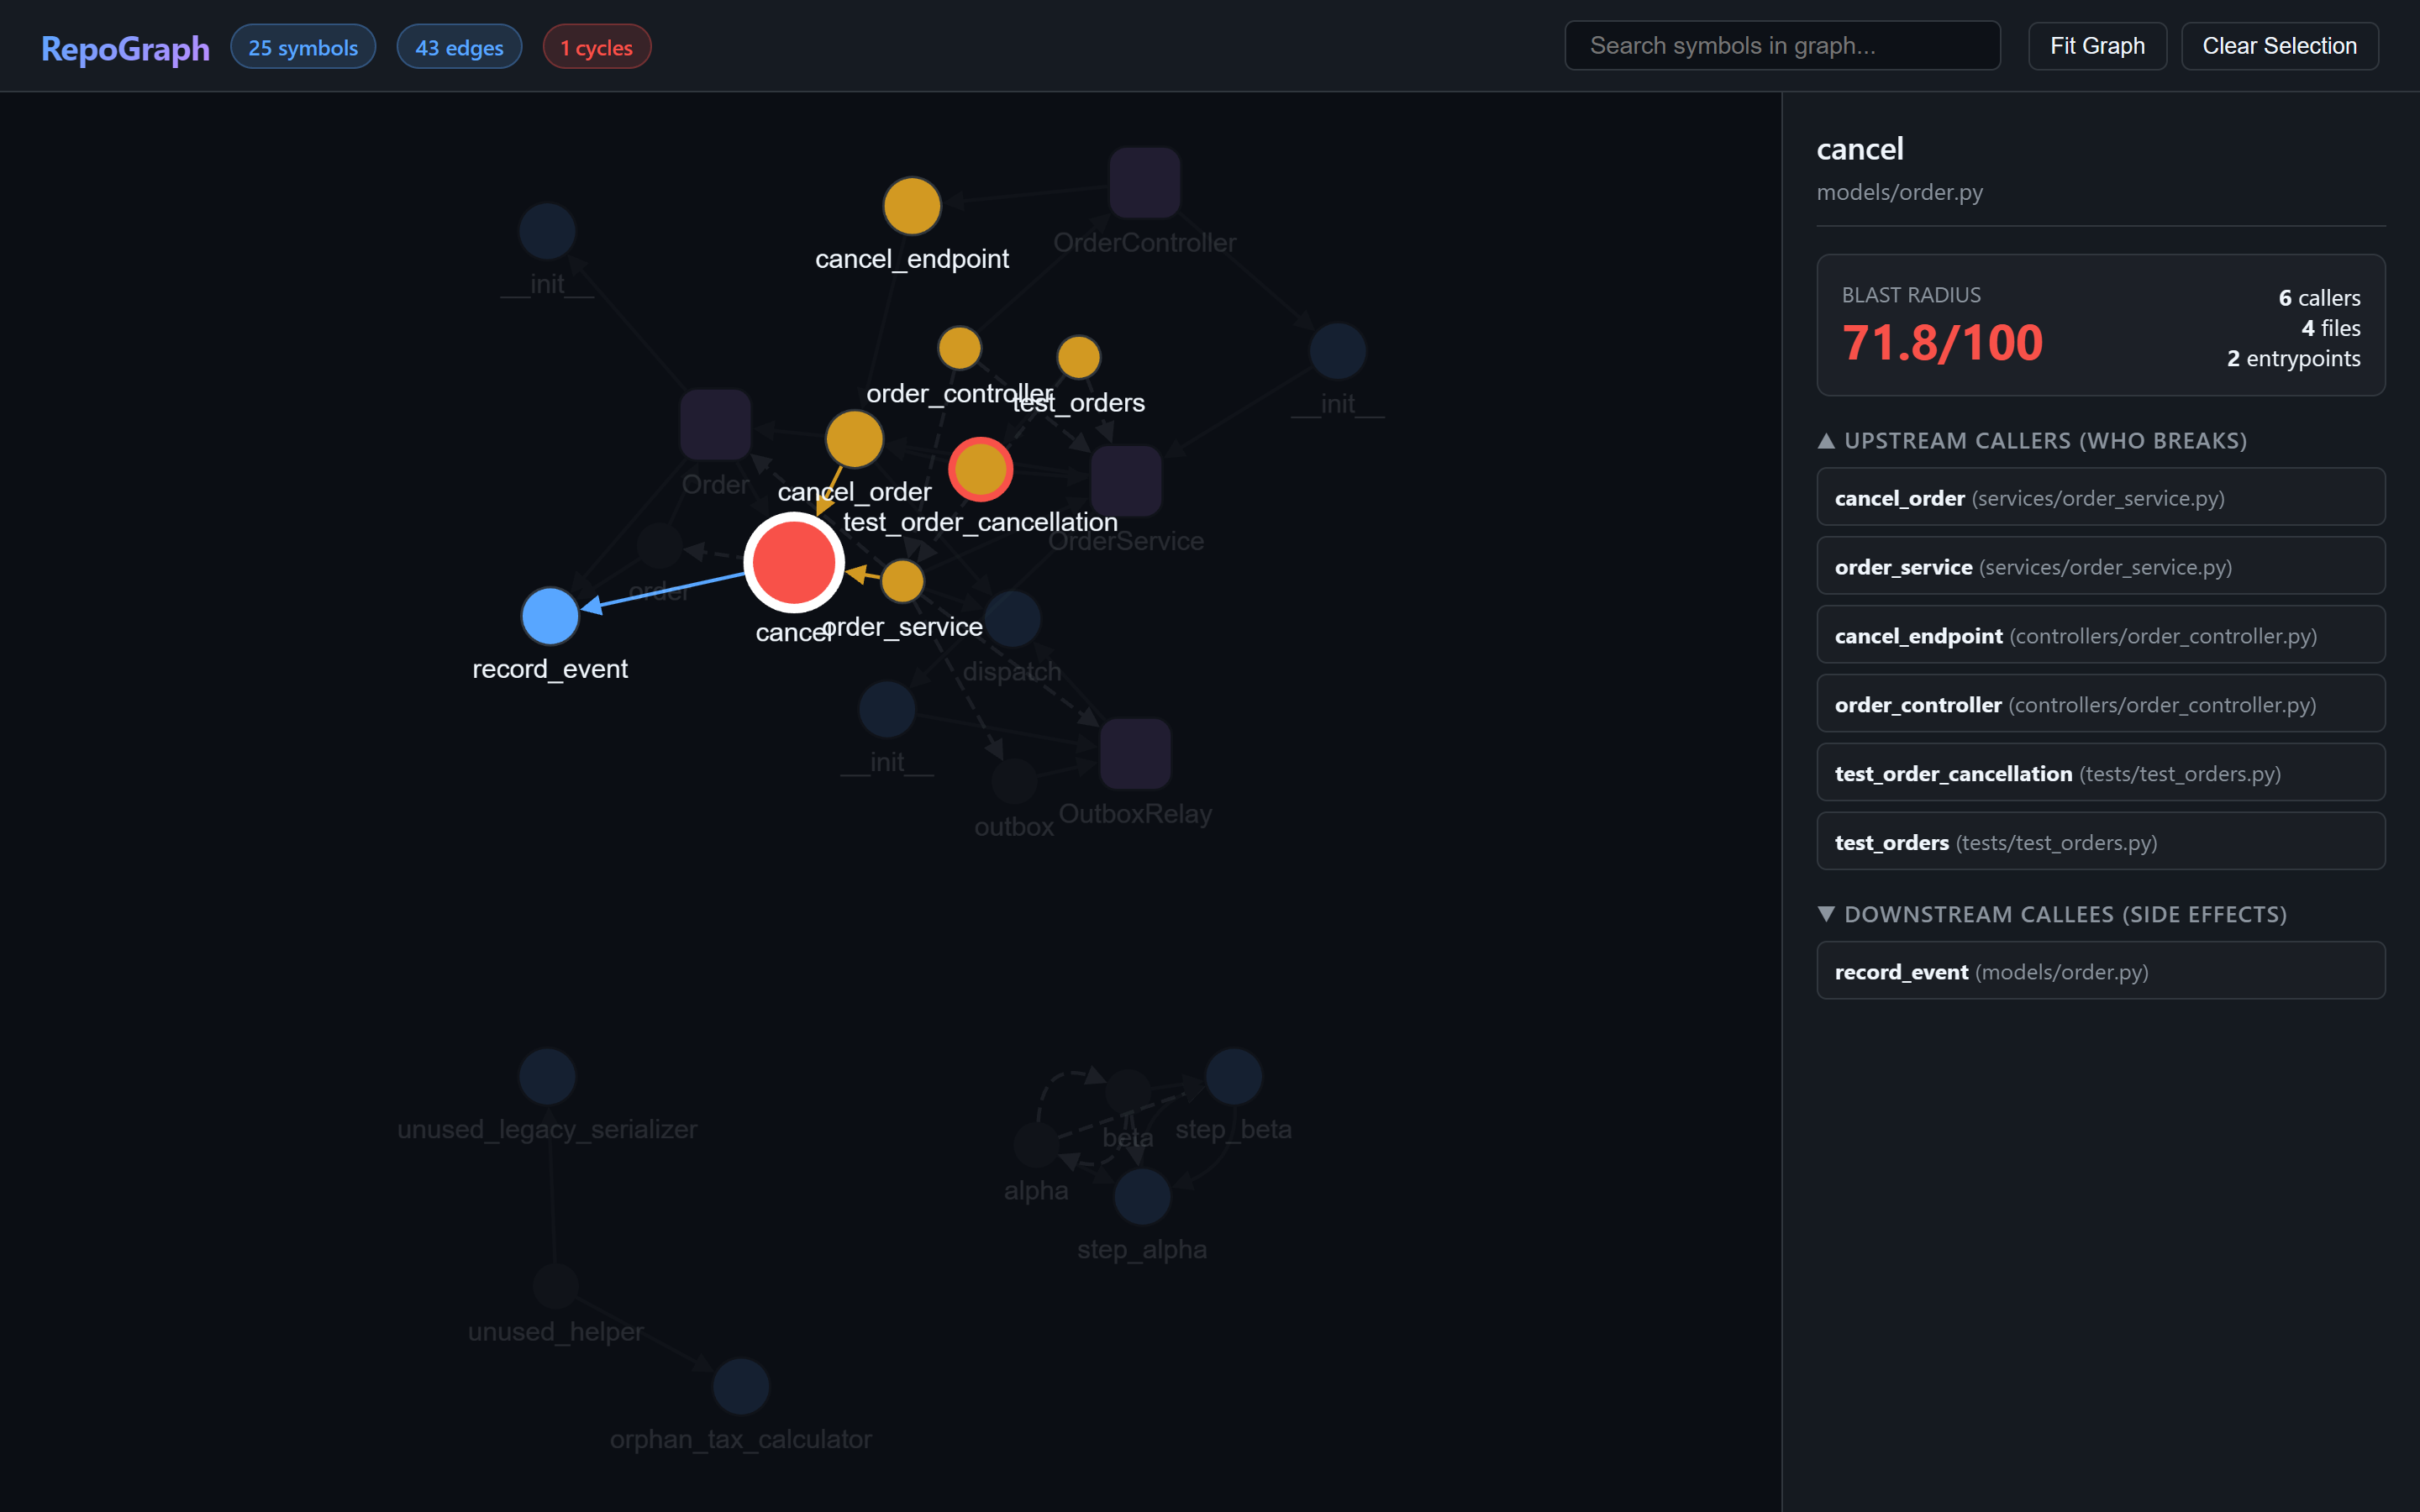Click the dimmed alpha node
2420x1512 pixels.
click(1036, 1145)
